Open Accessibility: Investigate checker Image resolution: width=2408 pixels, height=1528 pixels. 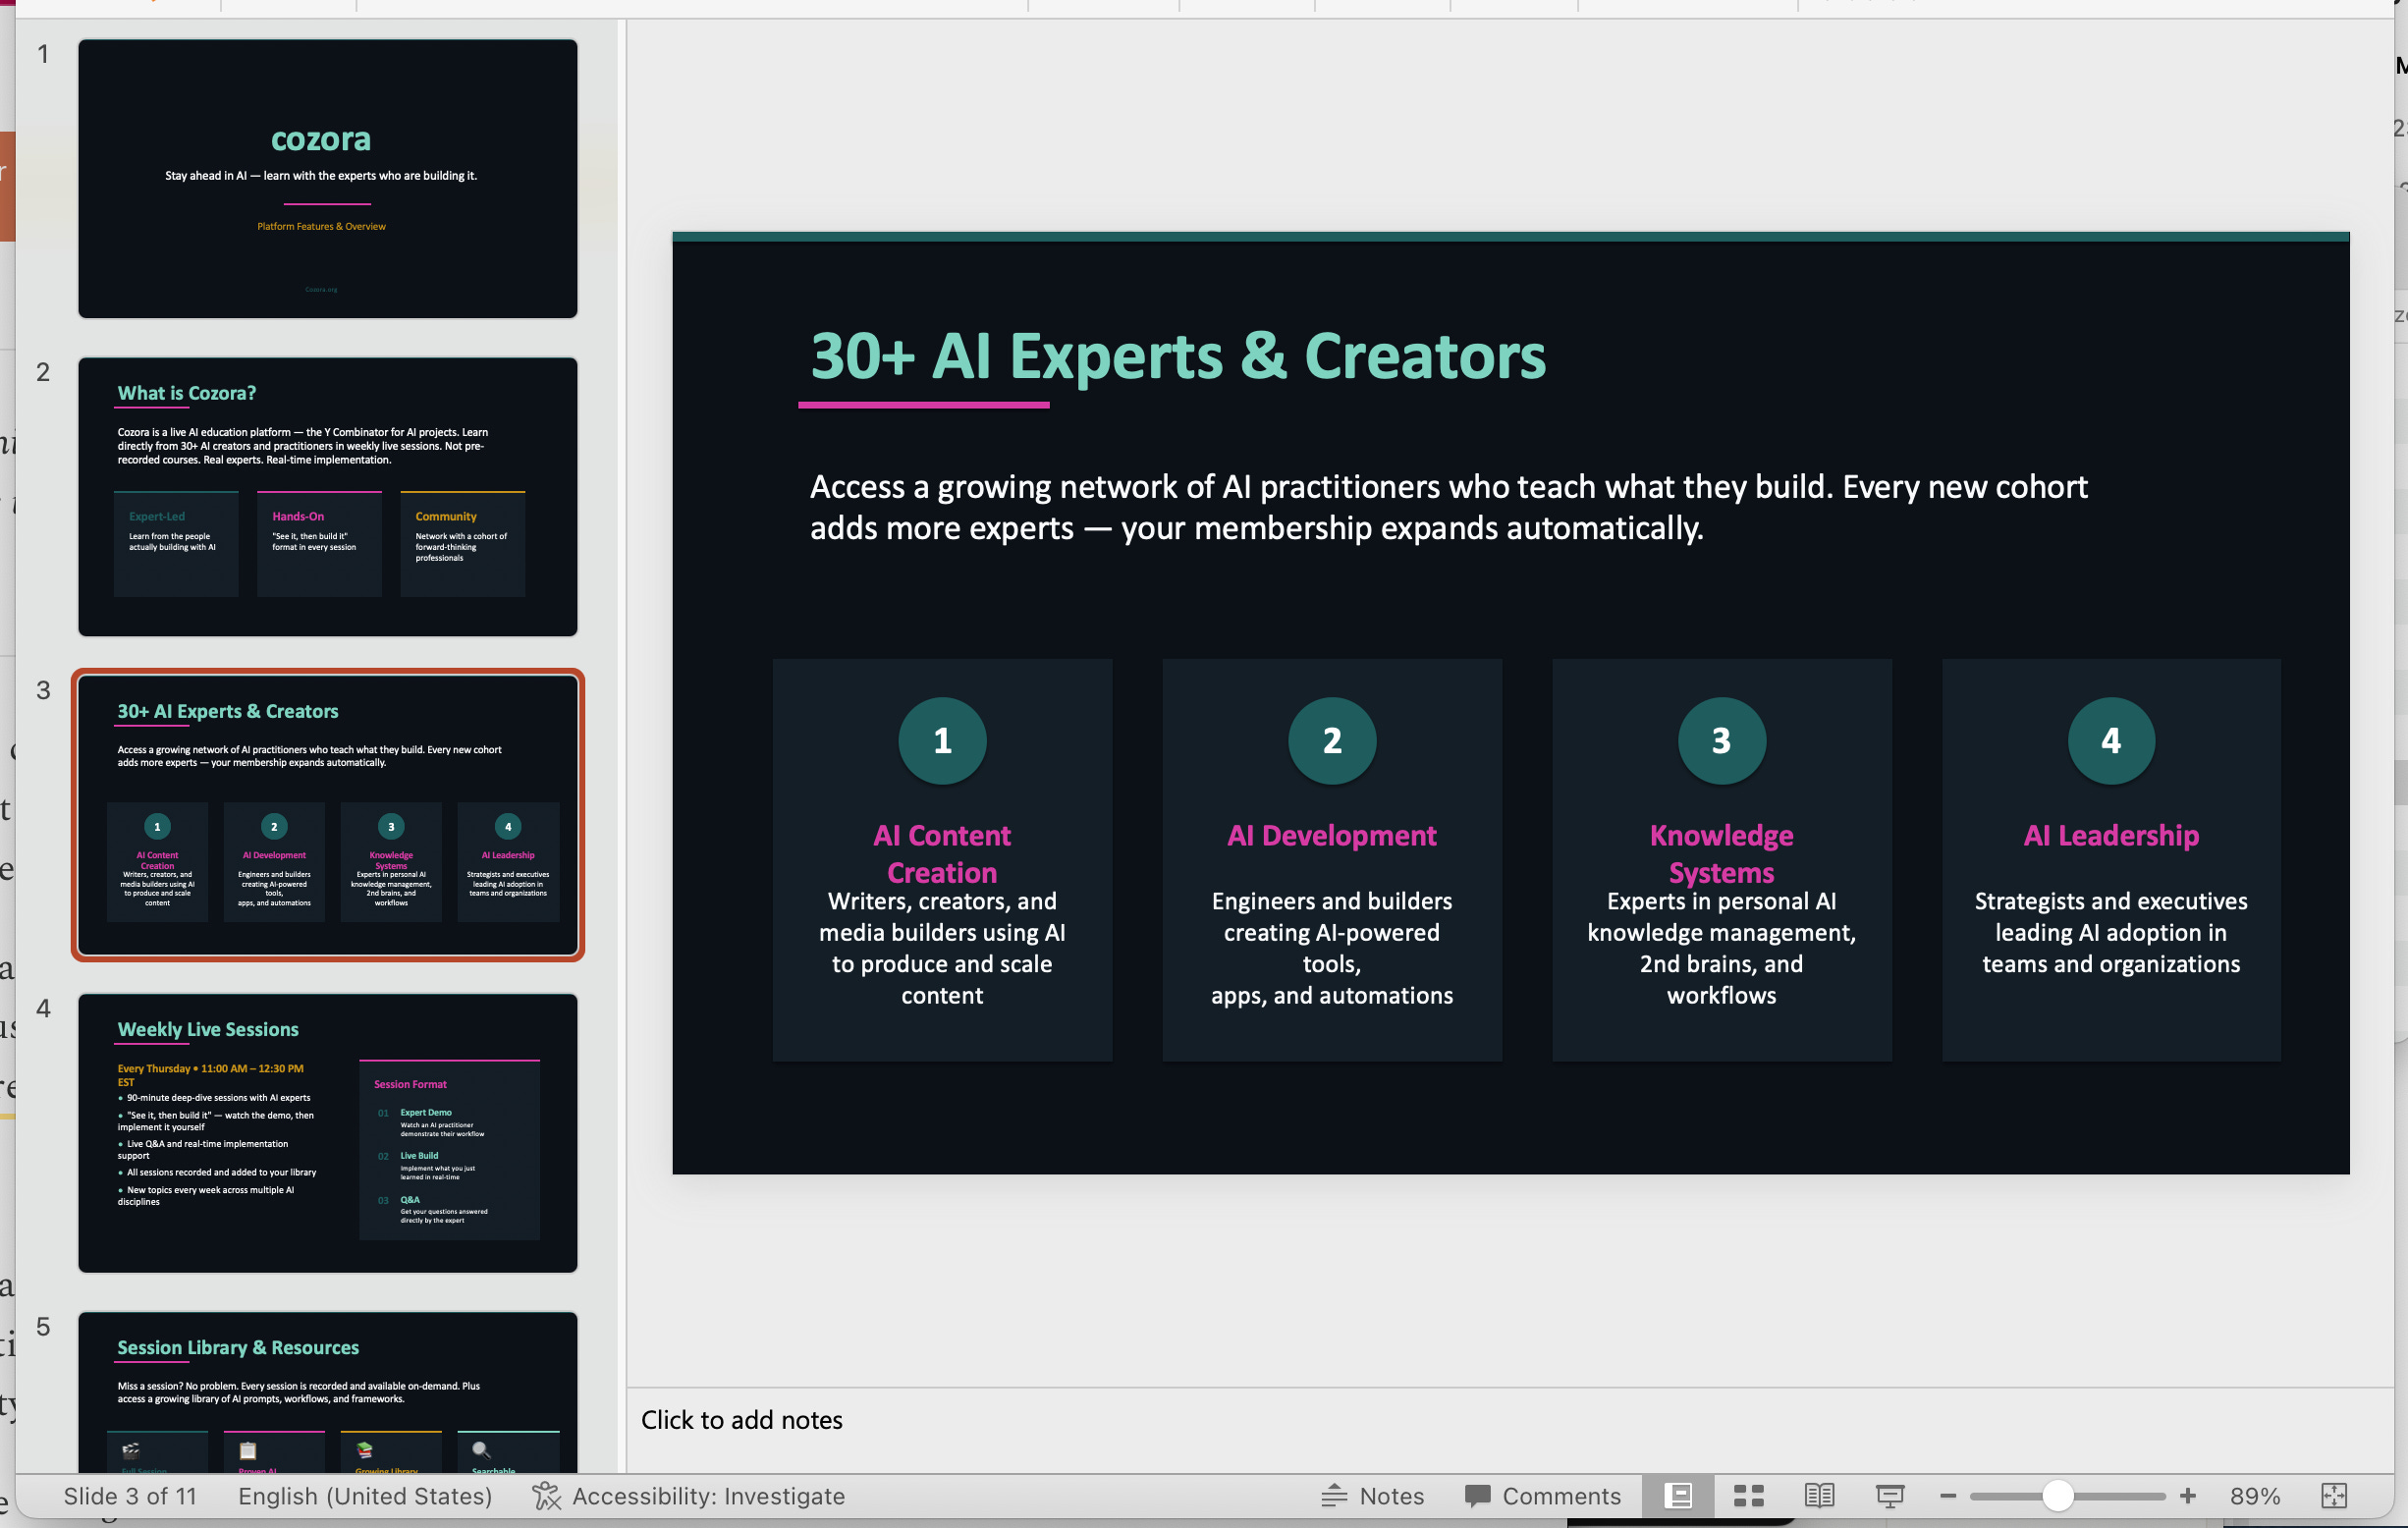[x=689, y=1496]
